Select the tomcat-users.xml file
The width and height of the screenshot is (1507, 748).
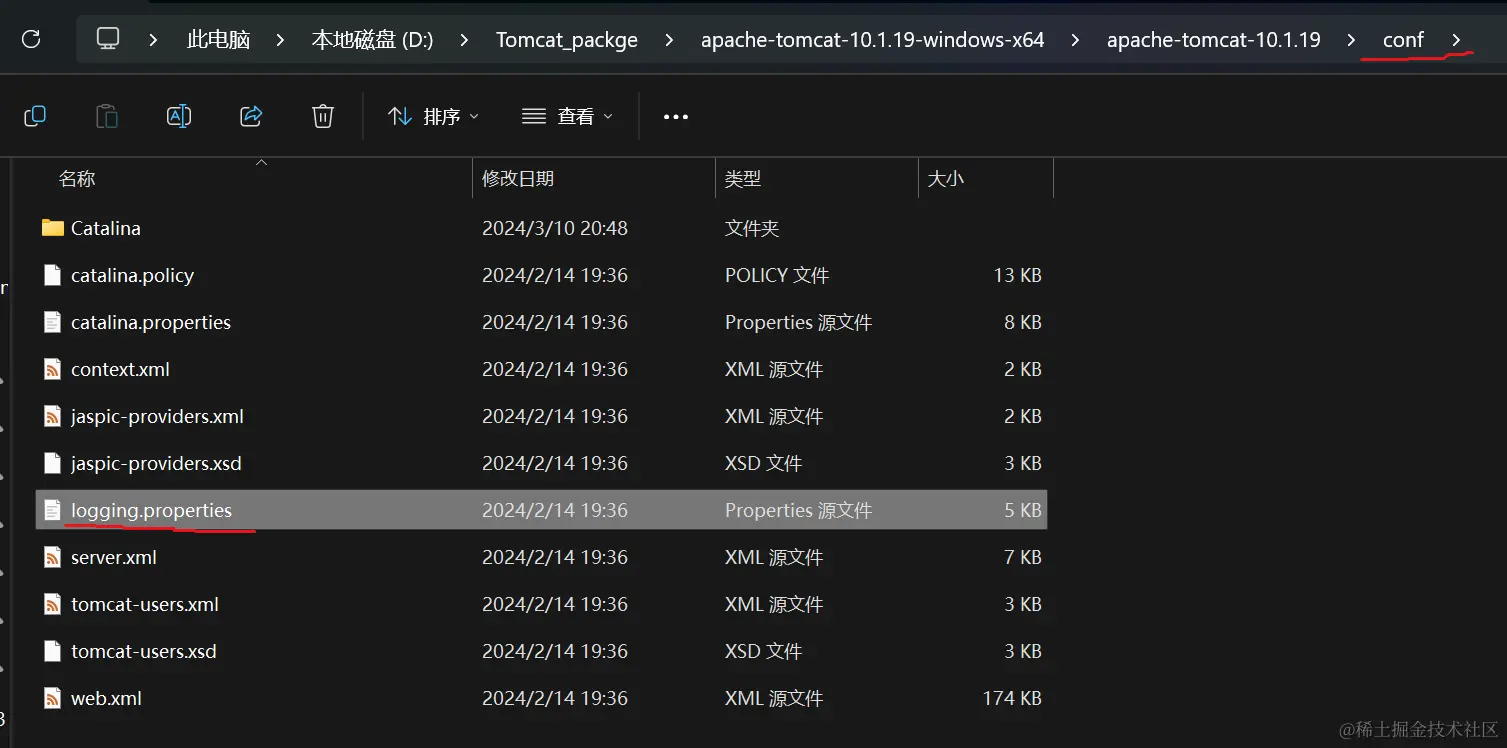[x=144, y=604]
